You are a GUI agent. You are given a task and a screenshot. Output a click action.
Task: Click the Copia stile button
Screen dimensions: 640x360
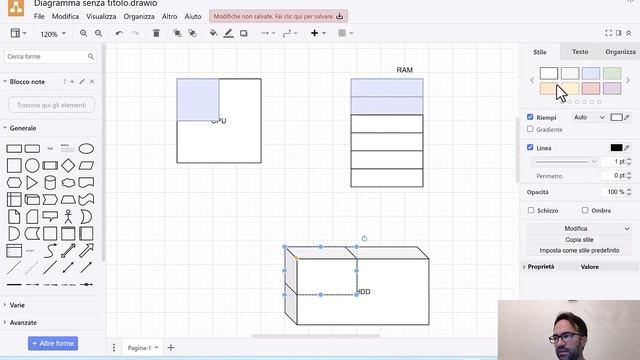click(579, 240)
